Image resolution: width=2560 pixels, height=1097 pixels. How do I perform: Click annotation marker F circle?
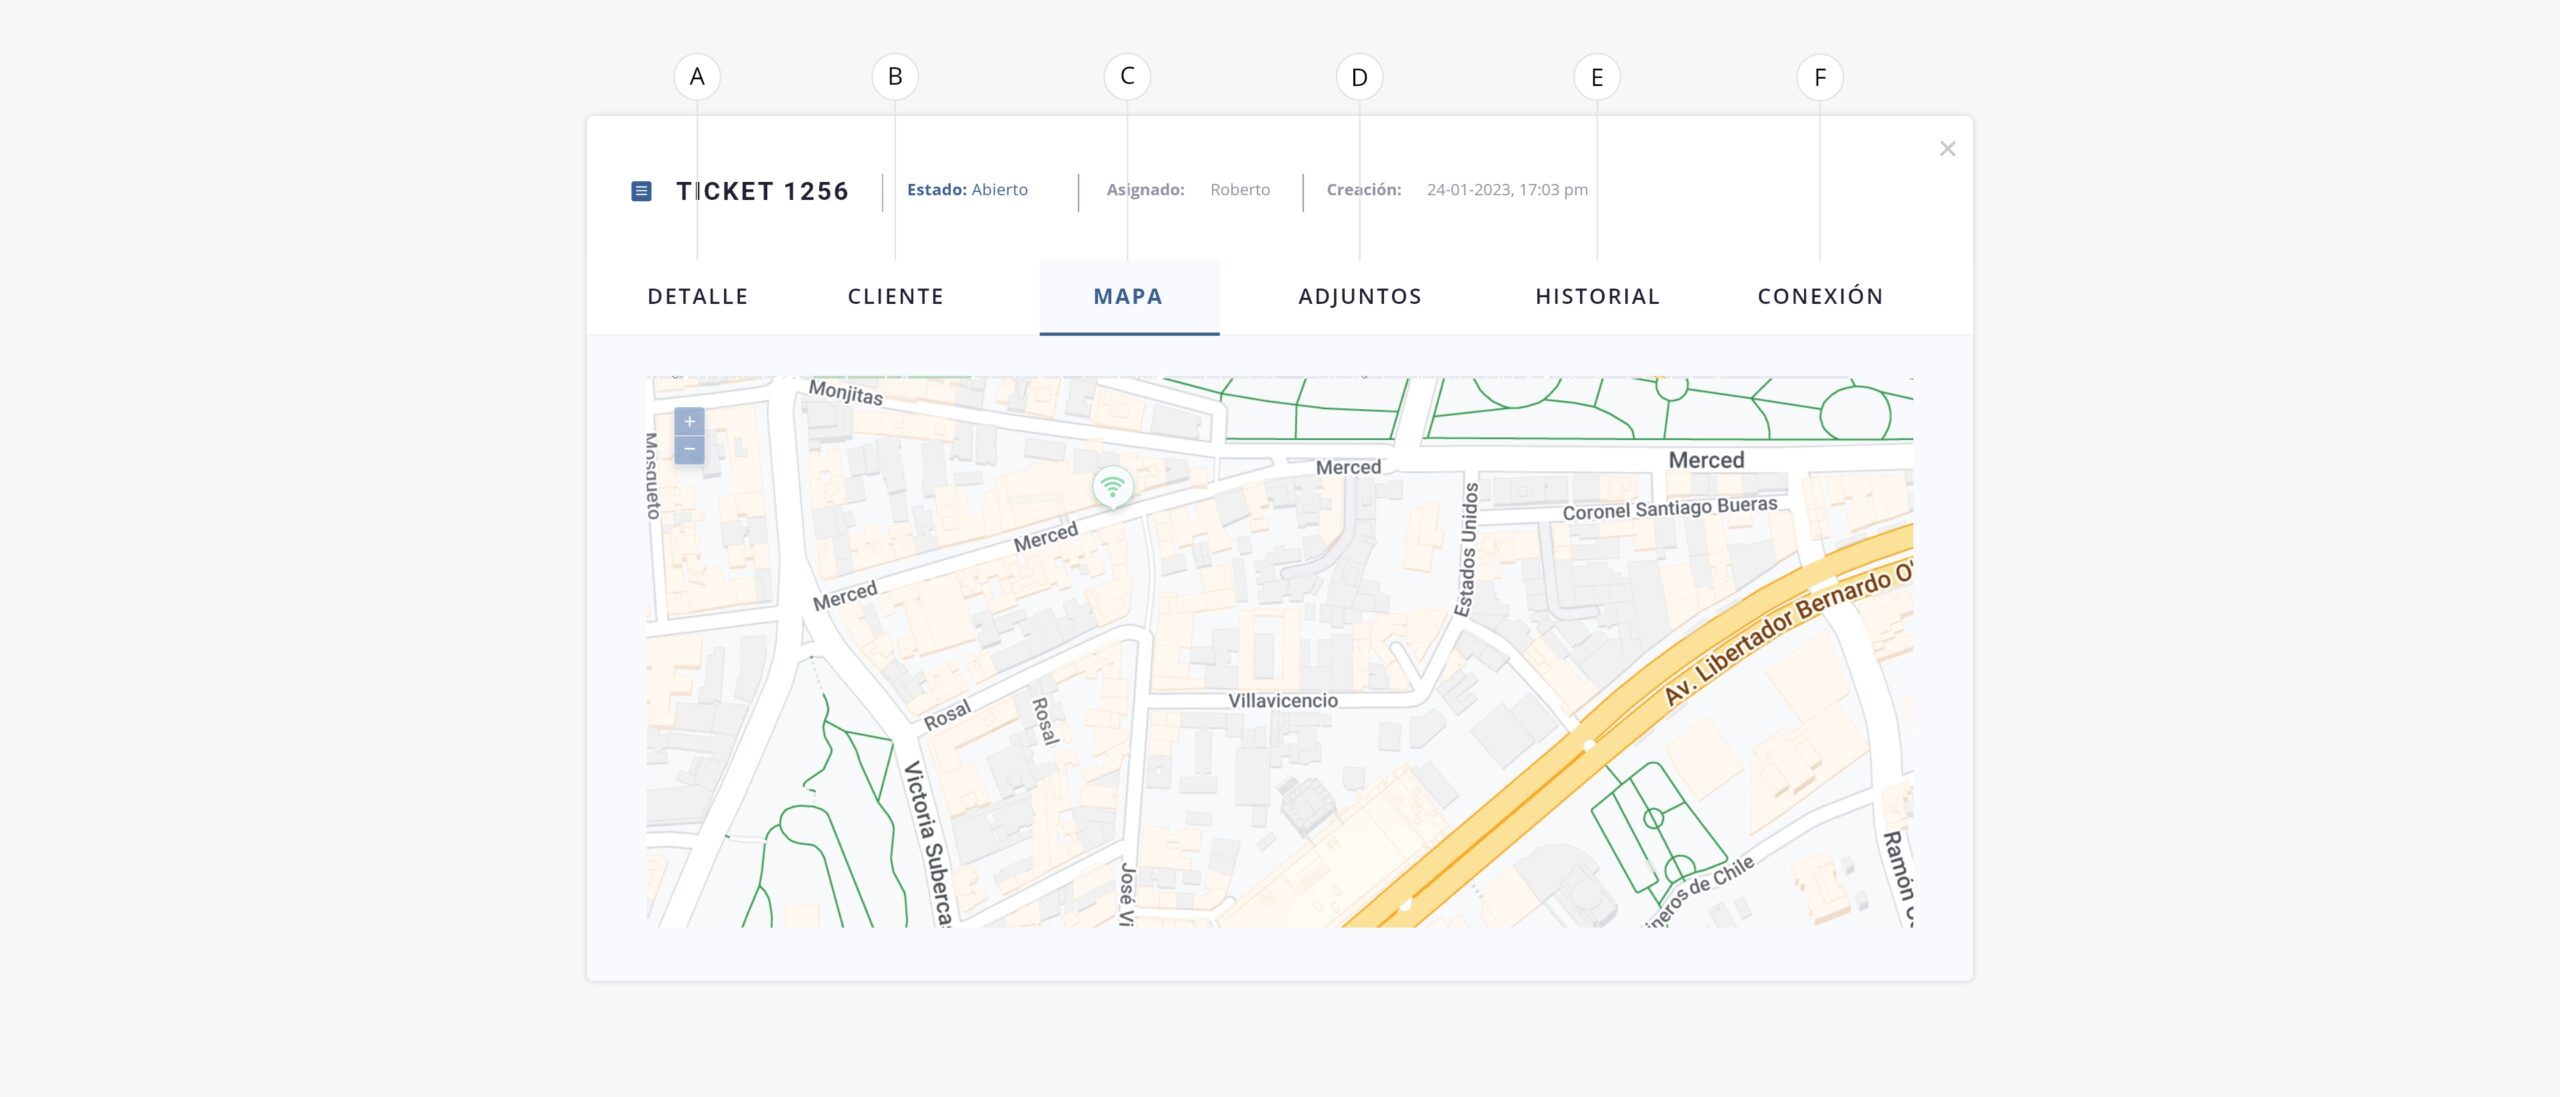coord(1820,77)
